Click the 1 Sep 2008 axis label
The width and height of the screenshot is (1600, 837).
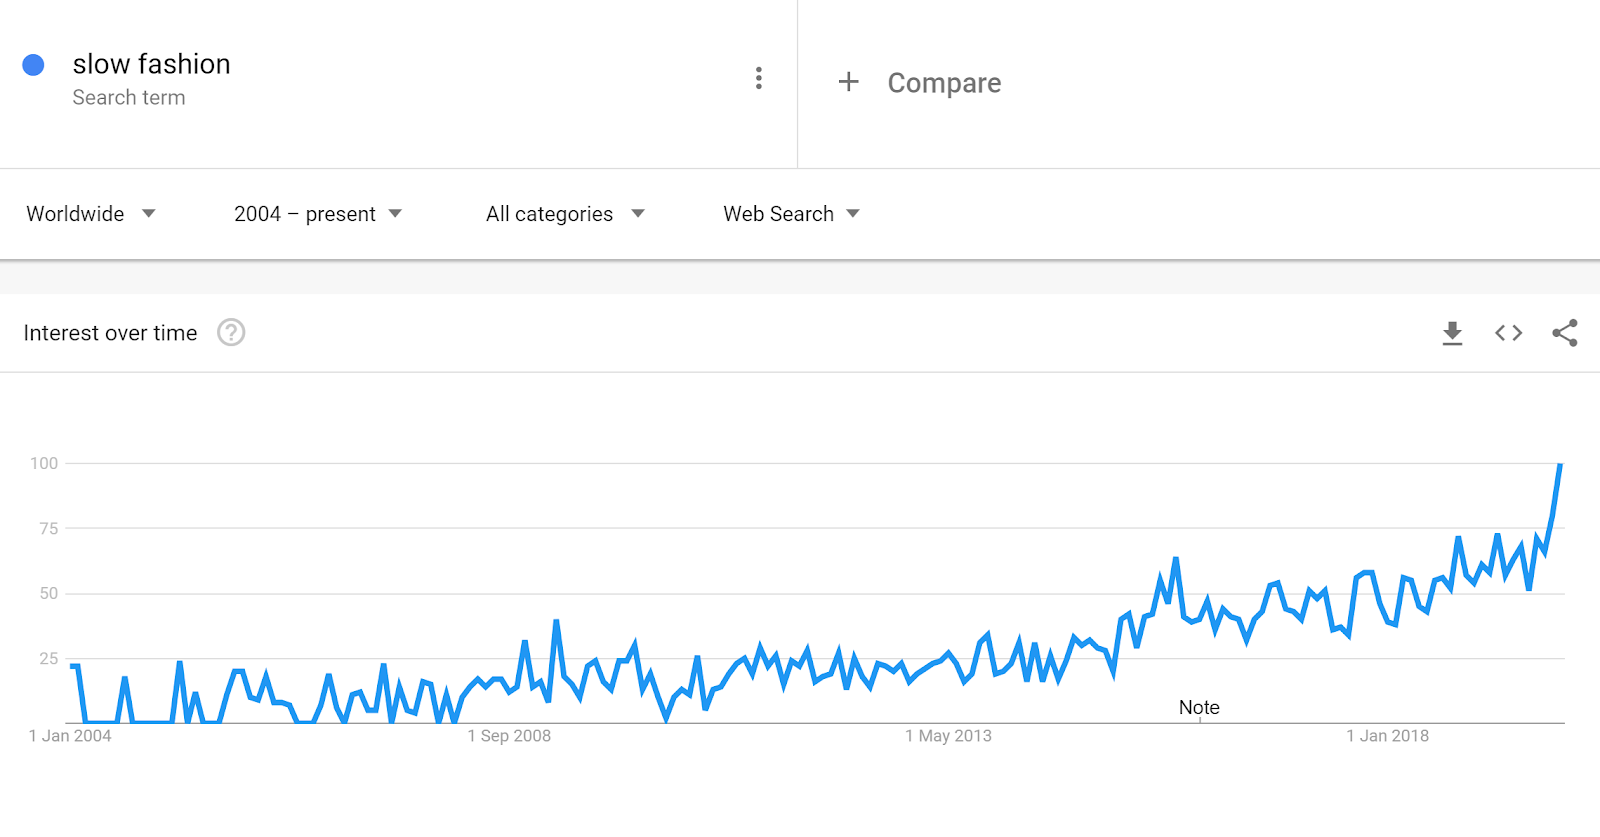[509, 736]
